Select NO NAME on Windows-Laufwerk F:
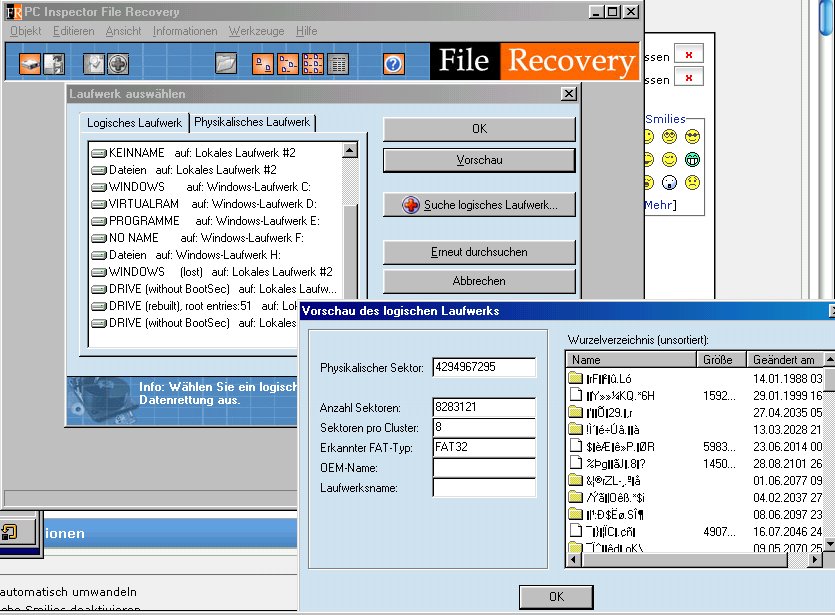 (198, 238)
